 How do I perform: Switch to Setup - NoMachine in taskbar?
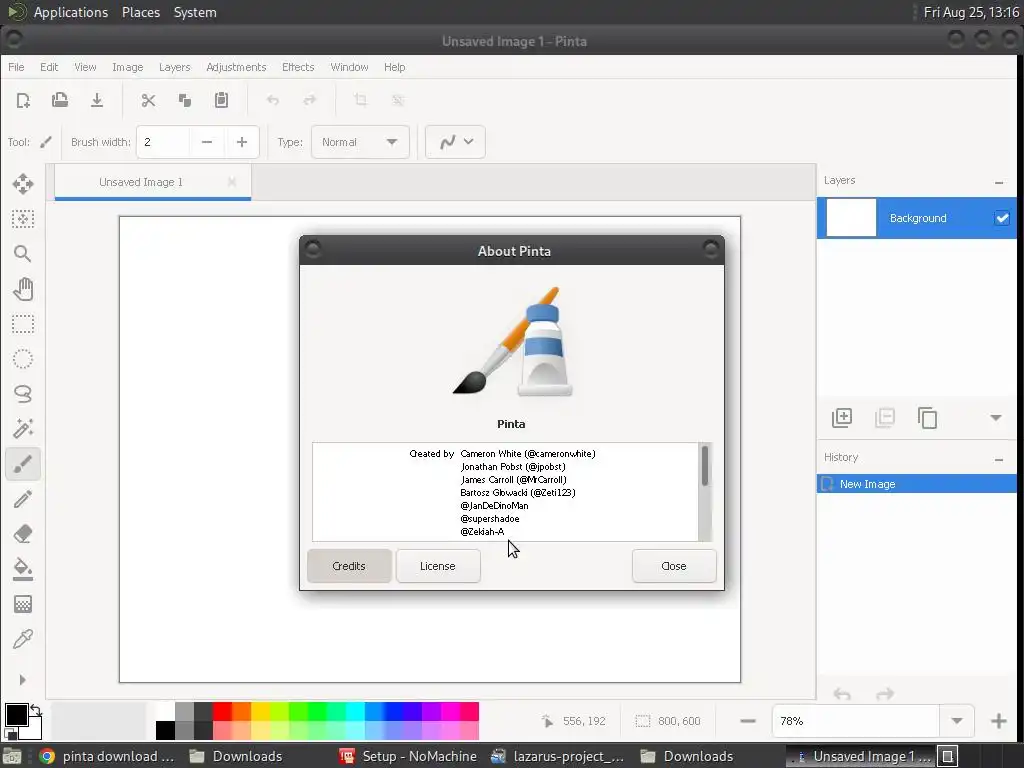point(409,756)
